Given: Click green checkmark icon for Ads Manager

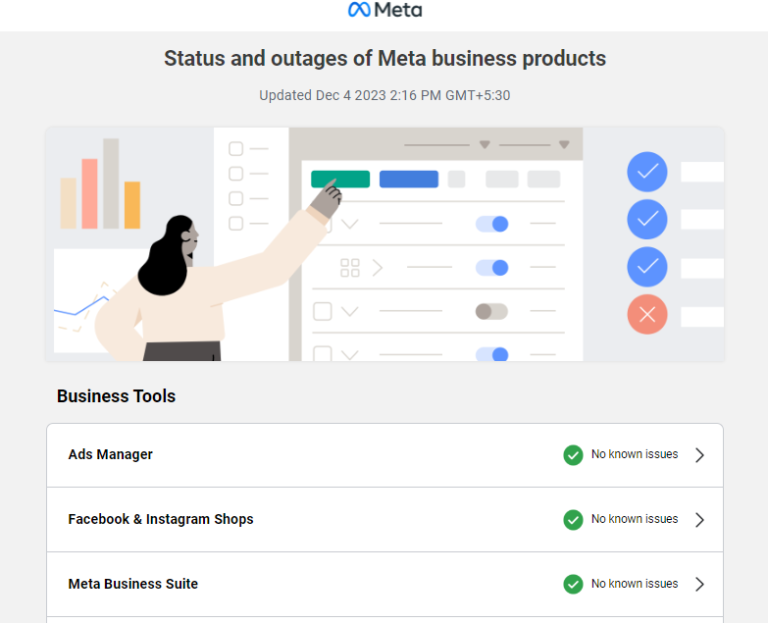Looking at the screenshot, I should click(x=573, y=455).
